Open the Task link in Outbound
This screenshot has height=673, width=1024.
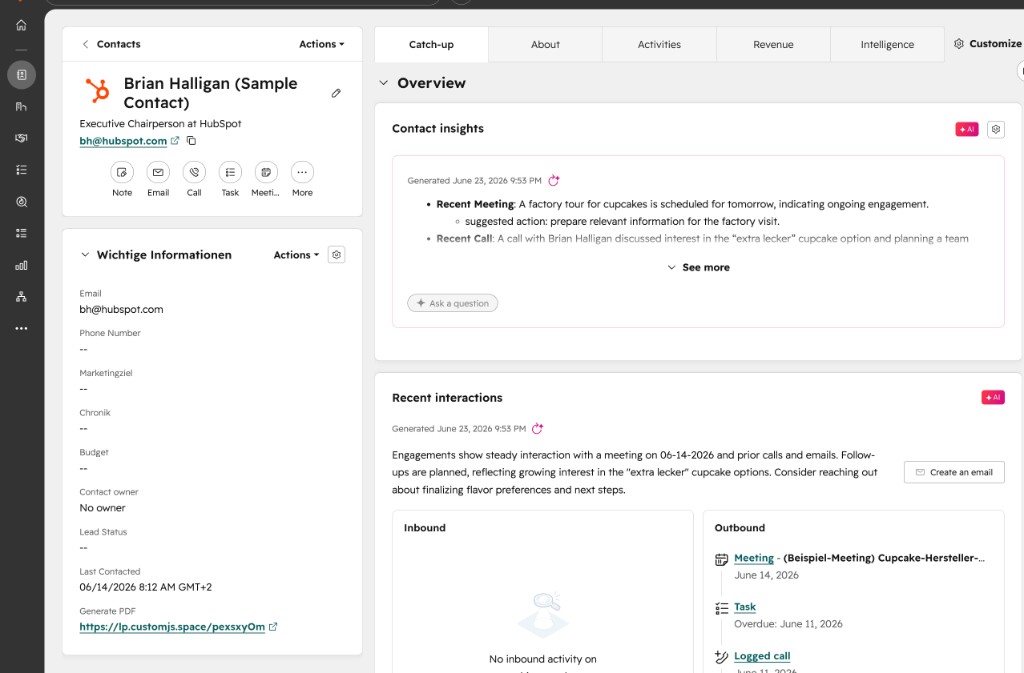(x=744, y=606)
